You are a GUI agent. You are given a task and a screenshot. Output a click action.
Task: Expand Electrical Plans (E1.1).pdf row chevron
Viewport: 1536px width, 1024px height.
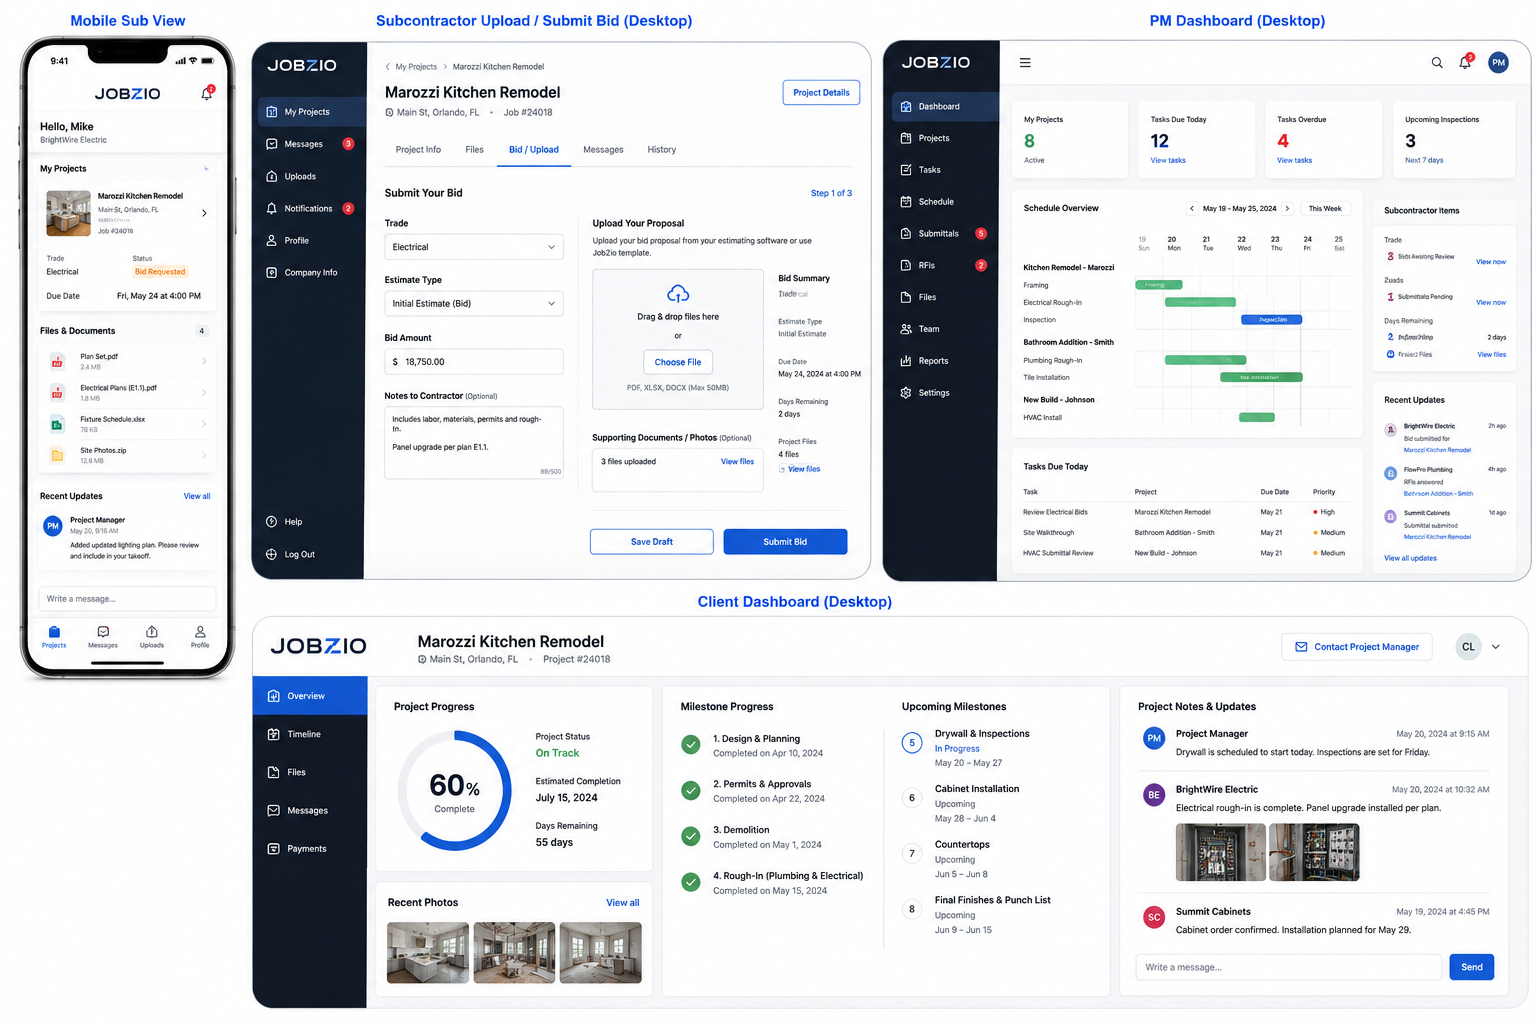point(204,393)
